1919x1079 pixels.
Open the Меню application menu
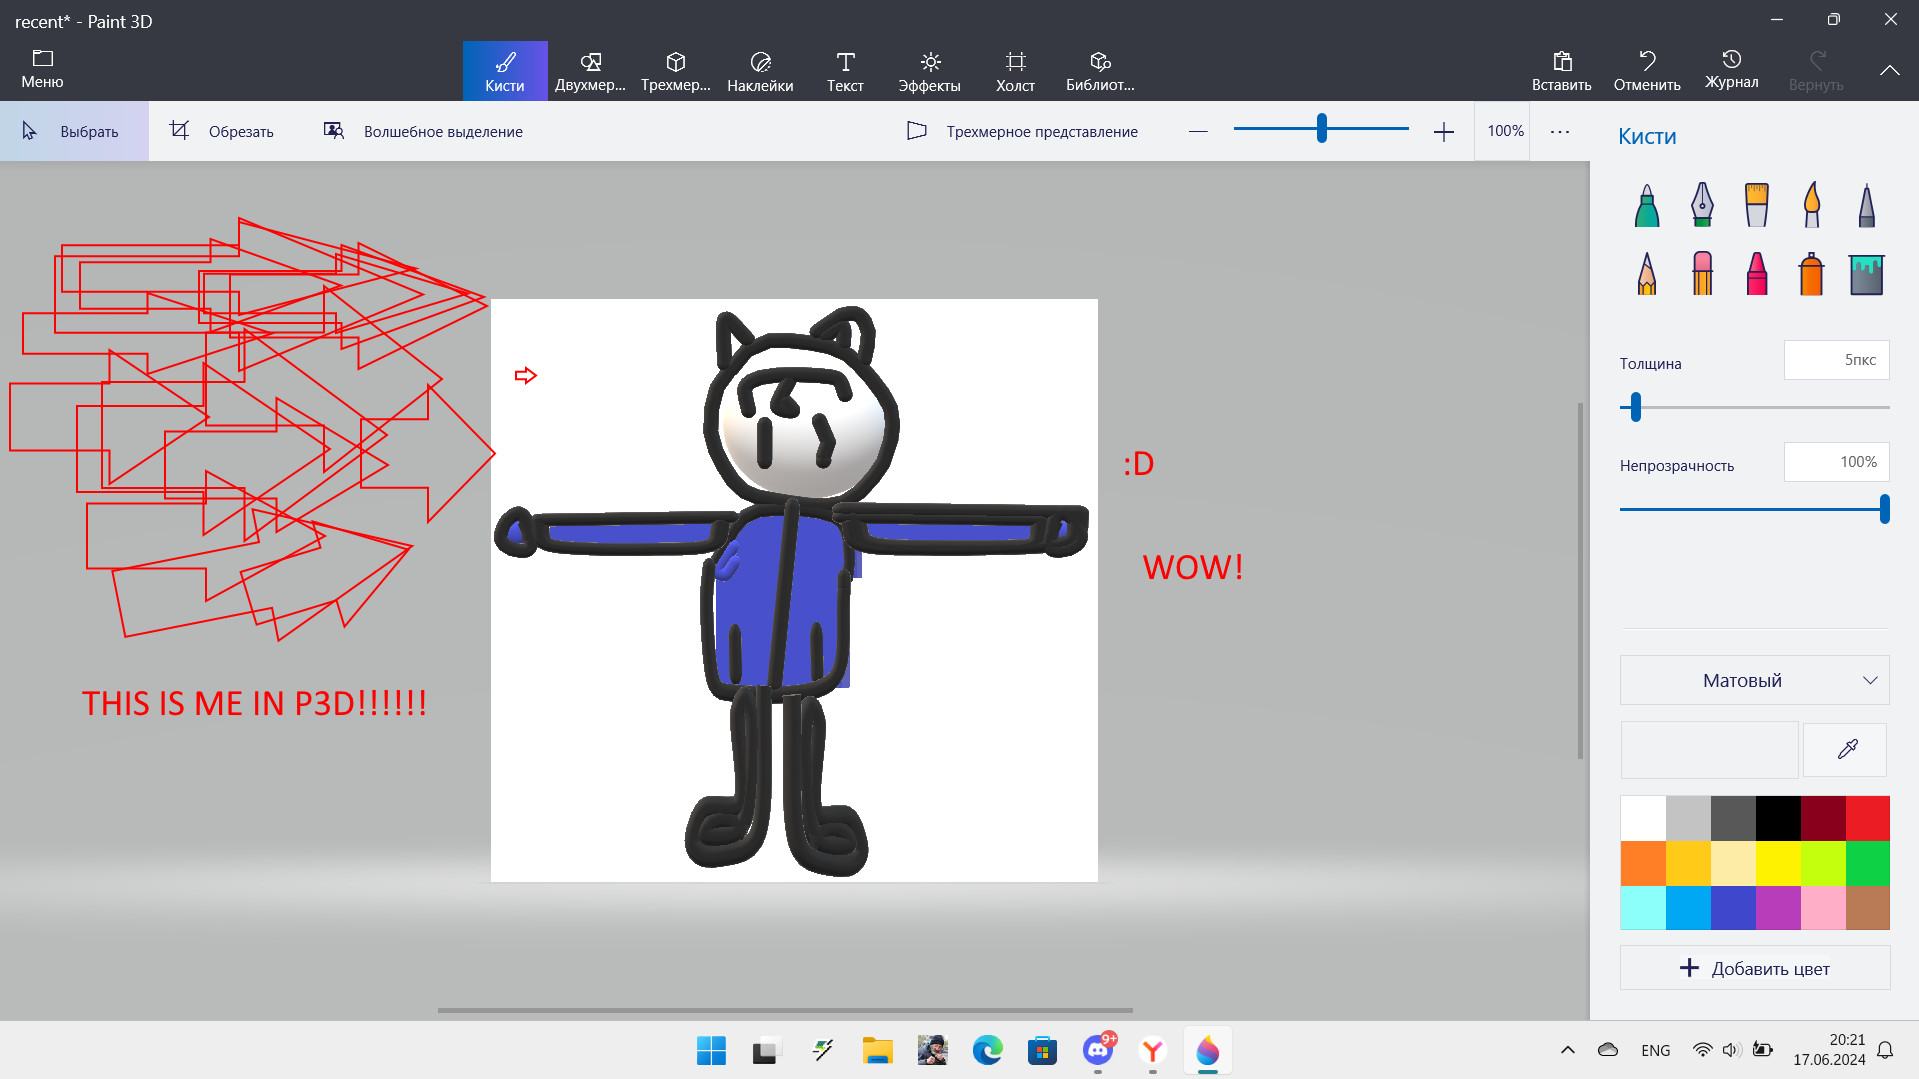click(42, 69)
